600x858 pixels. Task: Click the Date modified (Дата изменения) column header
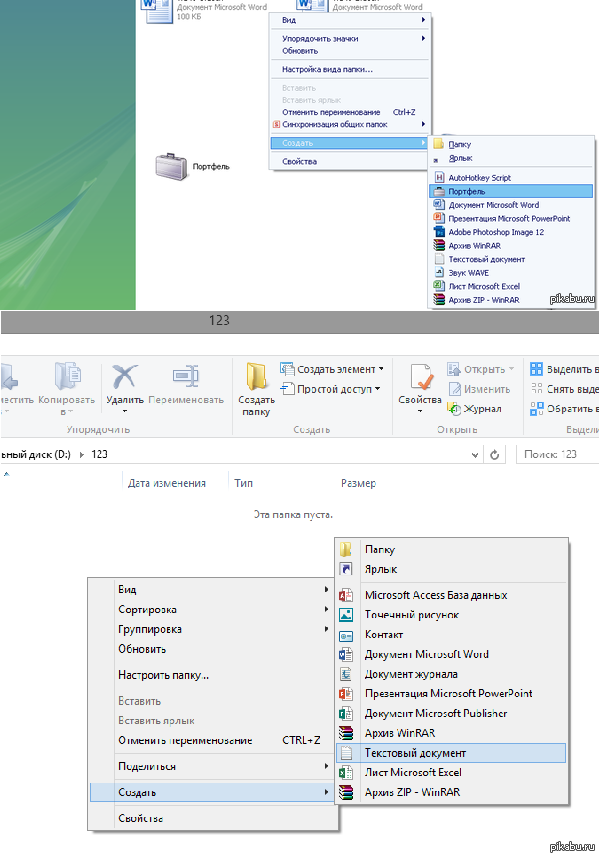pyautogui.click(x=167, y=483)
